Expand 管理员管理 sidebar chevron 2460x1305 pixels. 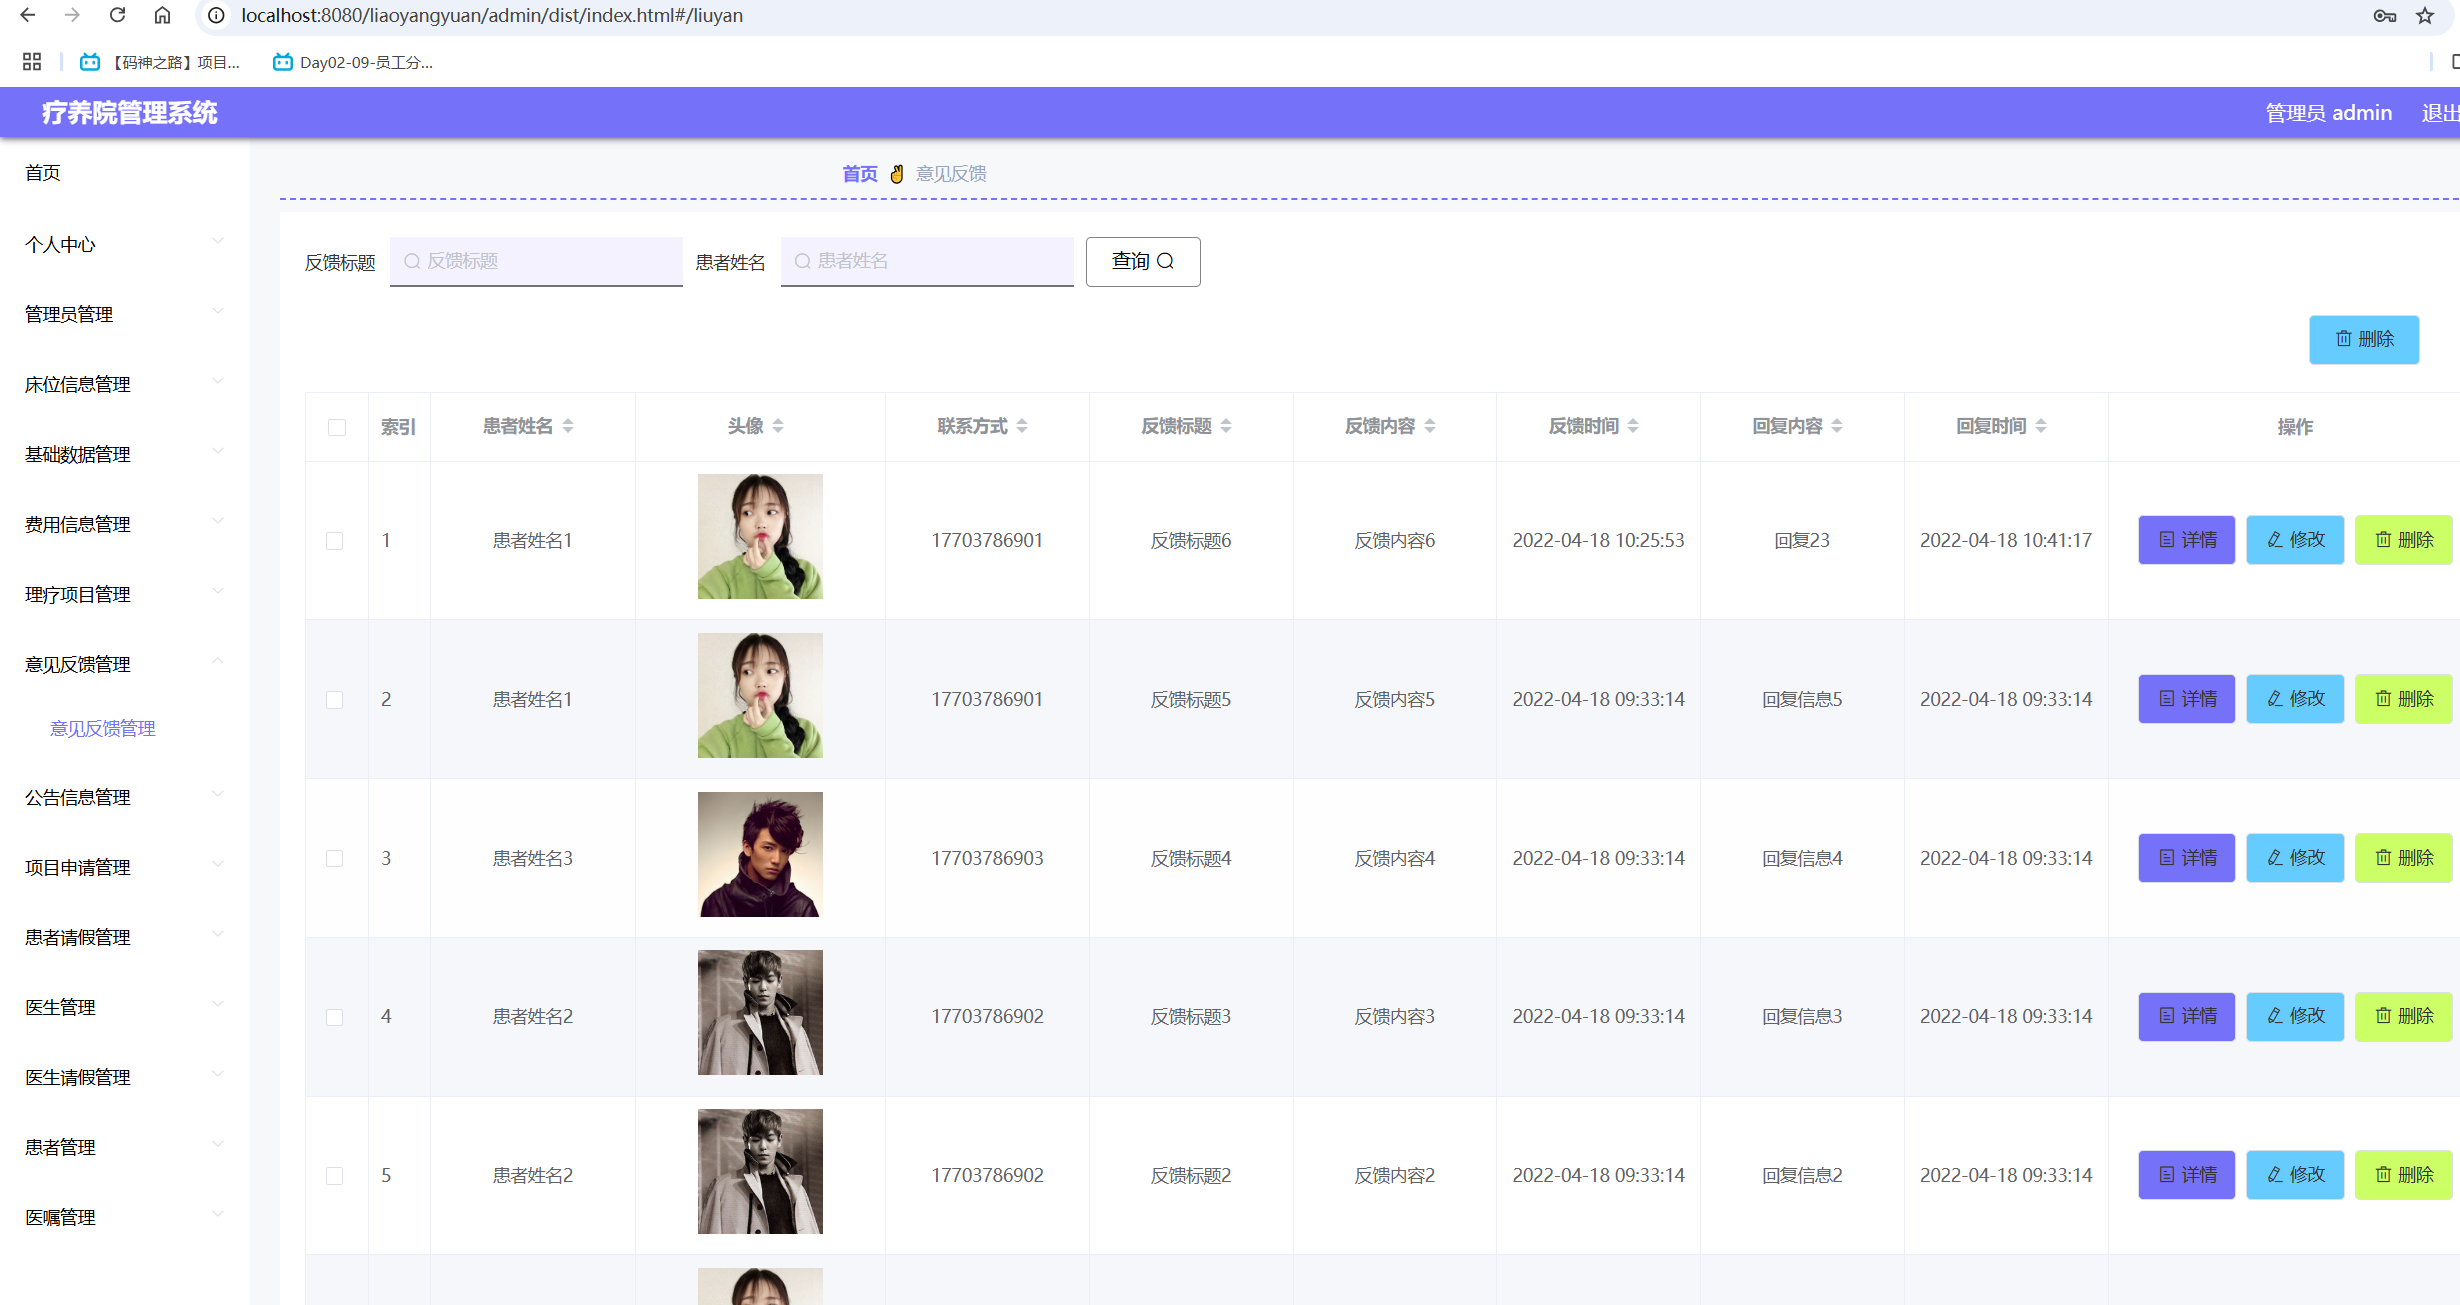point(218,311)
